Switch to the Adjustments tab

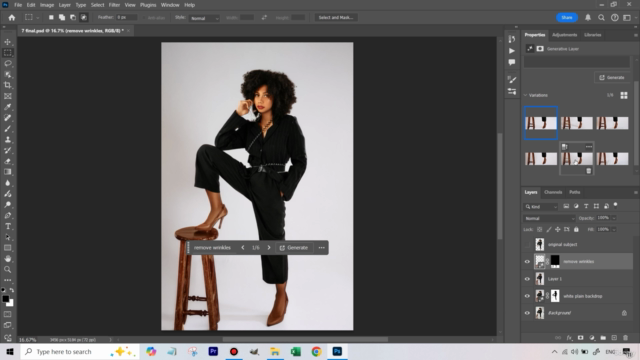click(x=564, y=35)
